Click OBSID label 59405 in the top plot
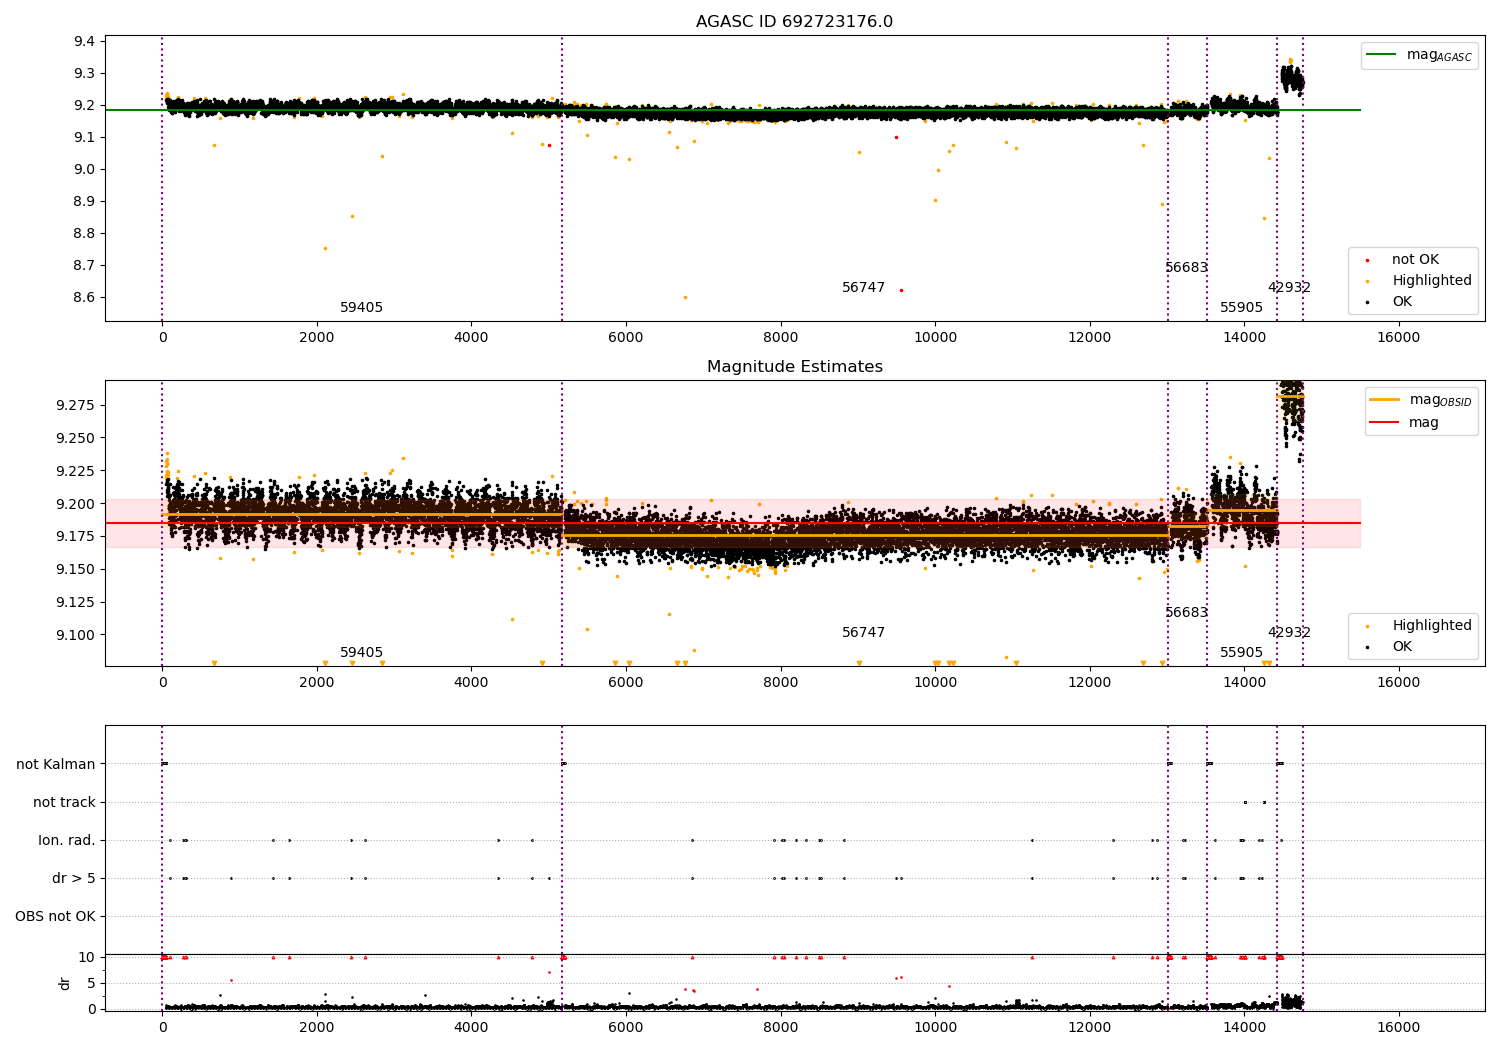Screen dimensions: 1500x1050 tap(361, 308)
